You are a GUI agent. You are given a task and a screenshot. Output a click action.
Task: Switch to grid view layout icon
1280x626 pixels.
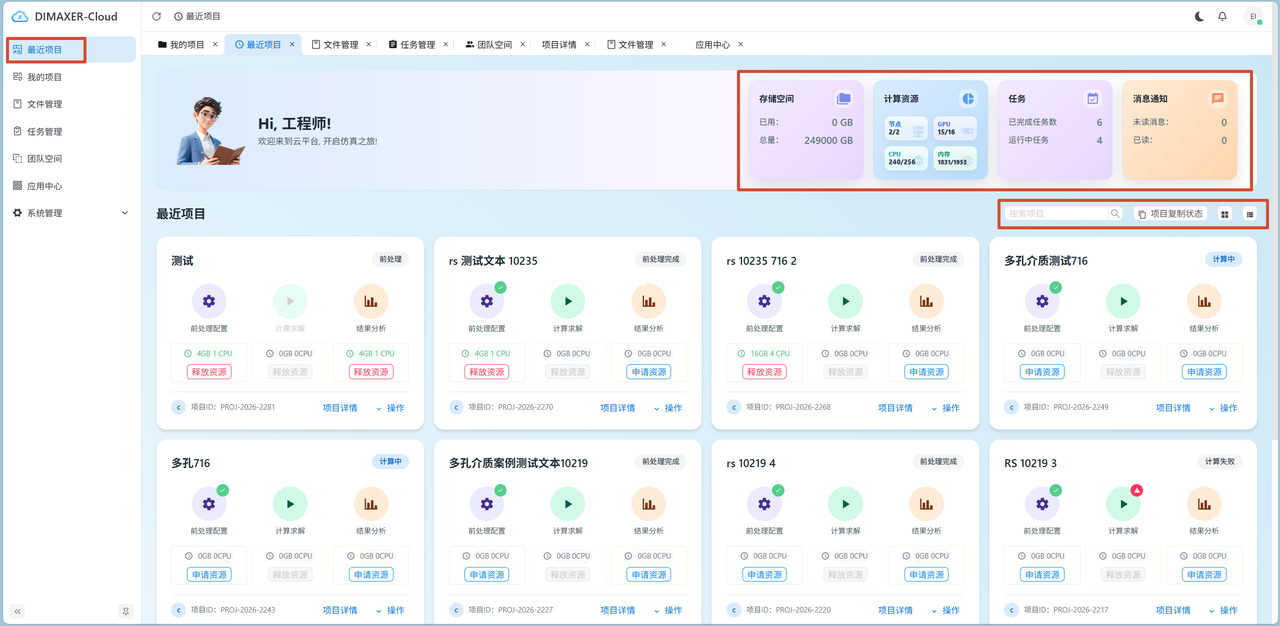tap(1225, 214)
